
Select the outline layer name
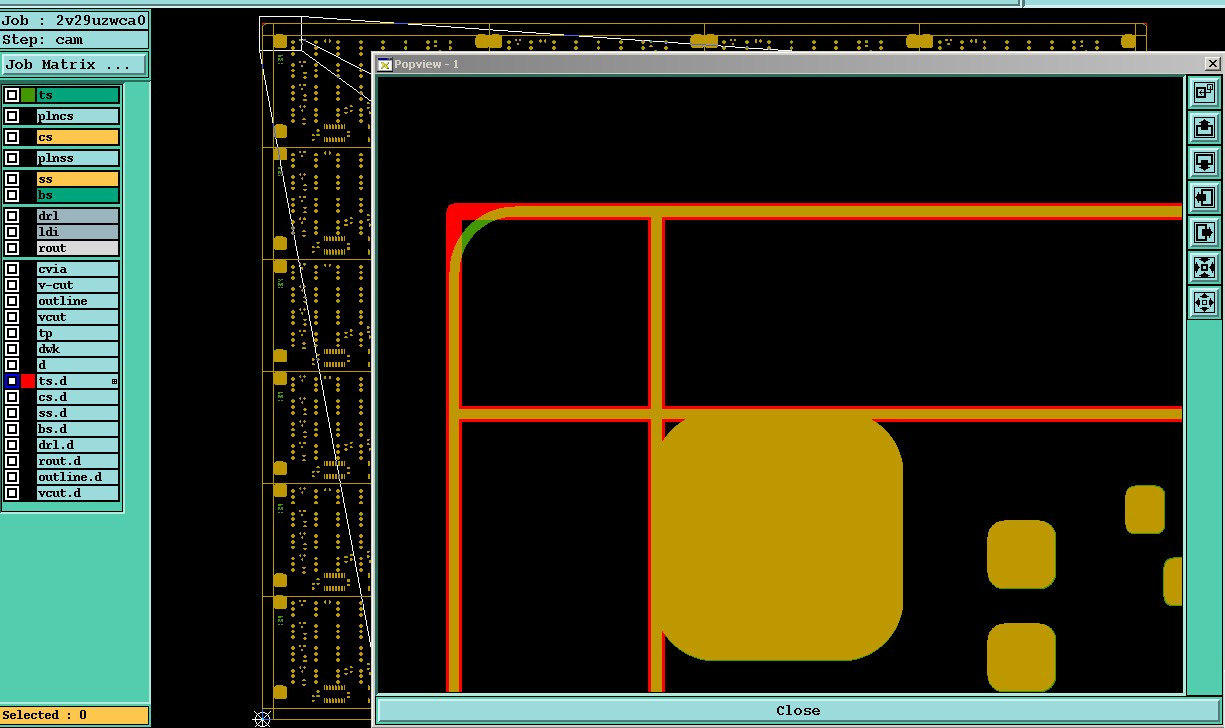point(78,301)
